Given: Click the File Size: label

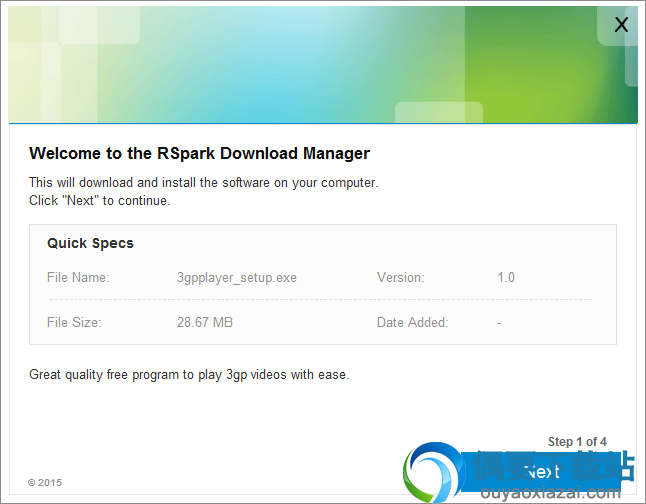Looking at the screenshot, I should coord(74,322).
